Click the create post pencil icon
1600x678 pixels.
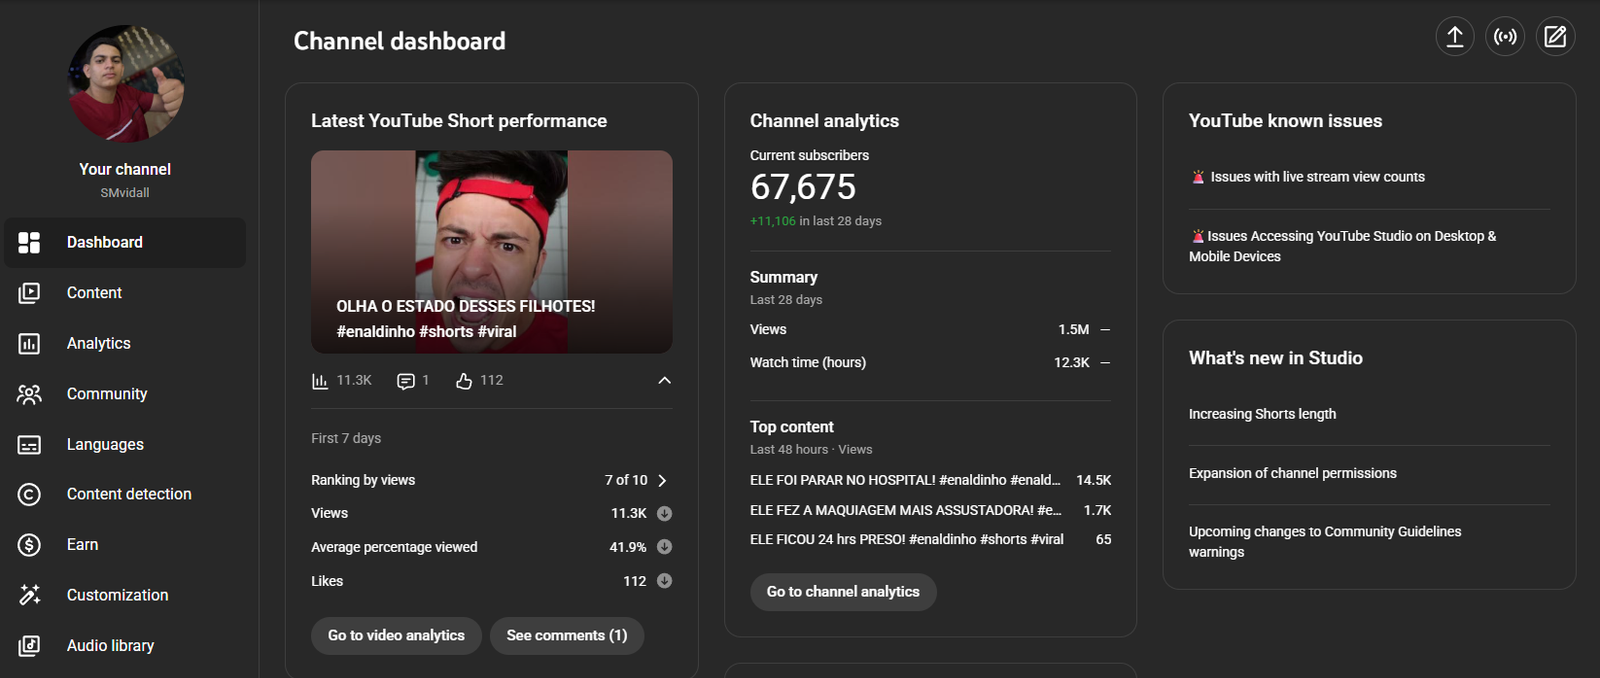pyautogui.click(x=1555, y=37)
